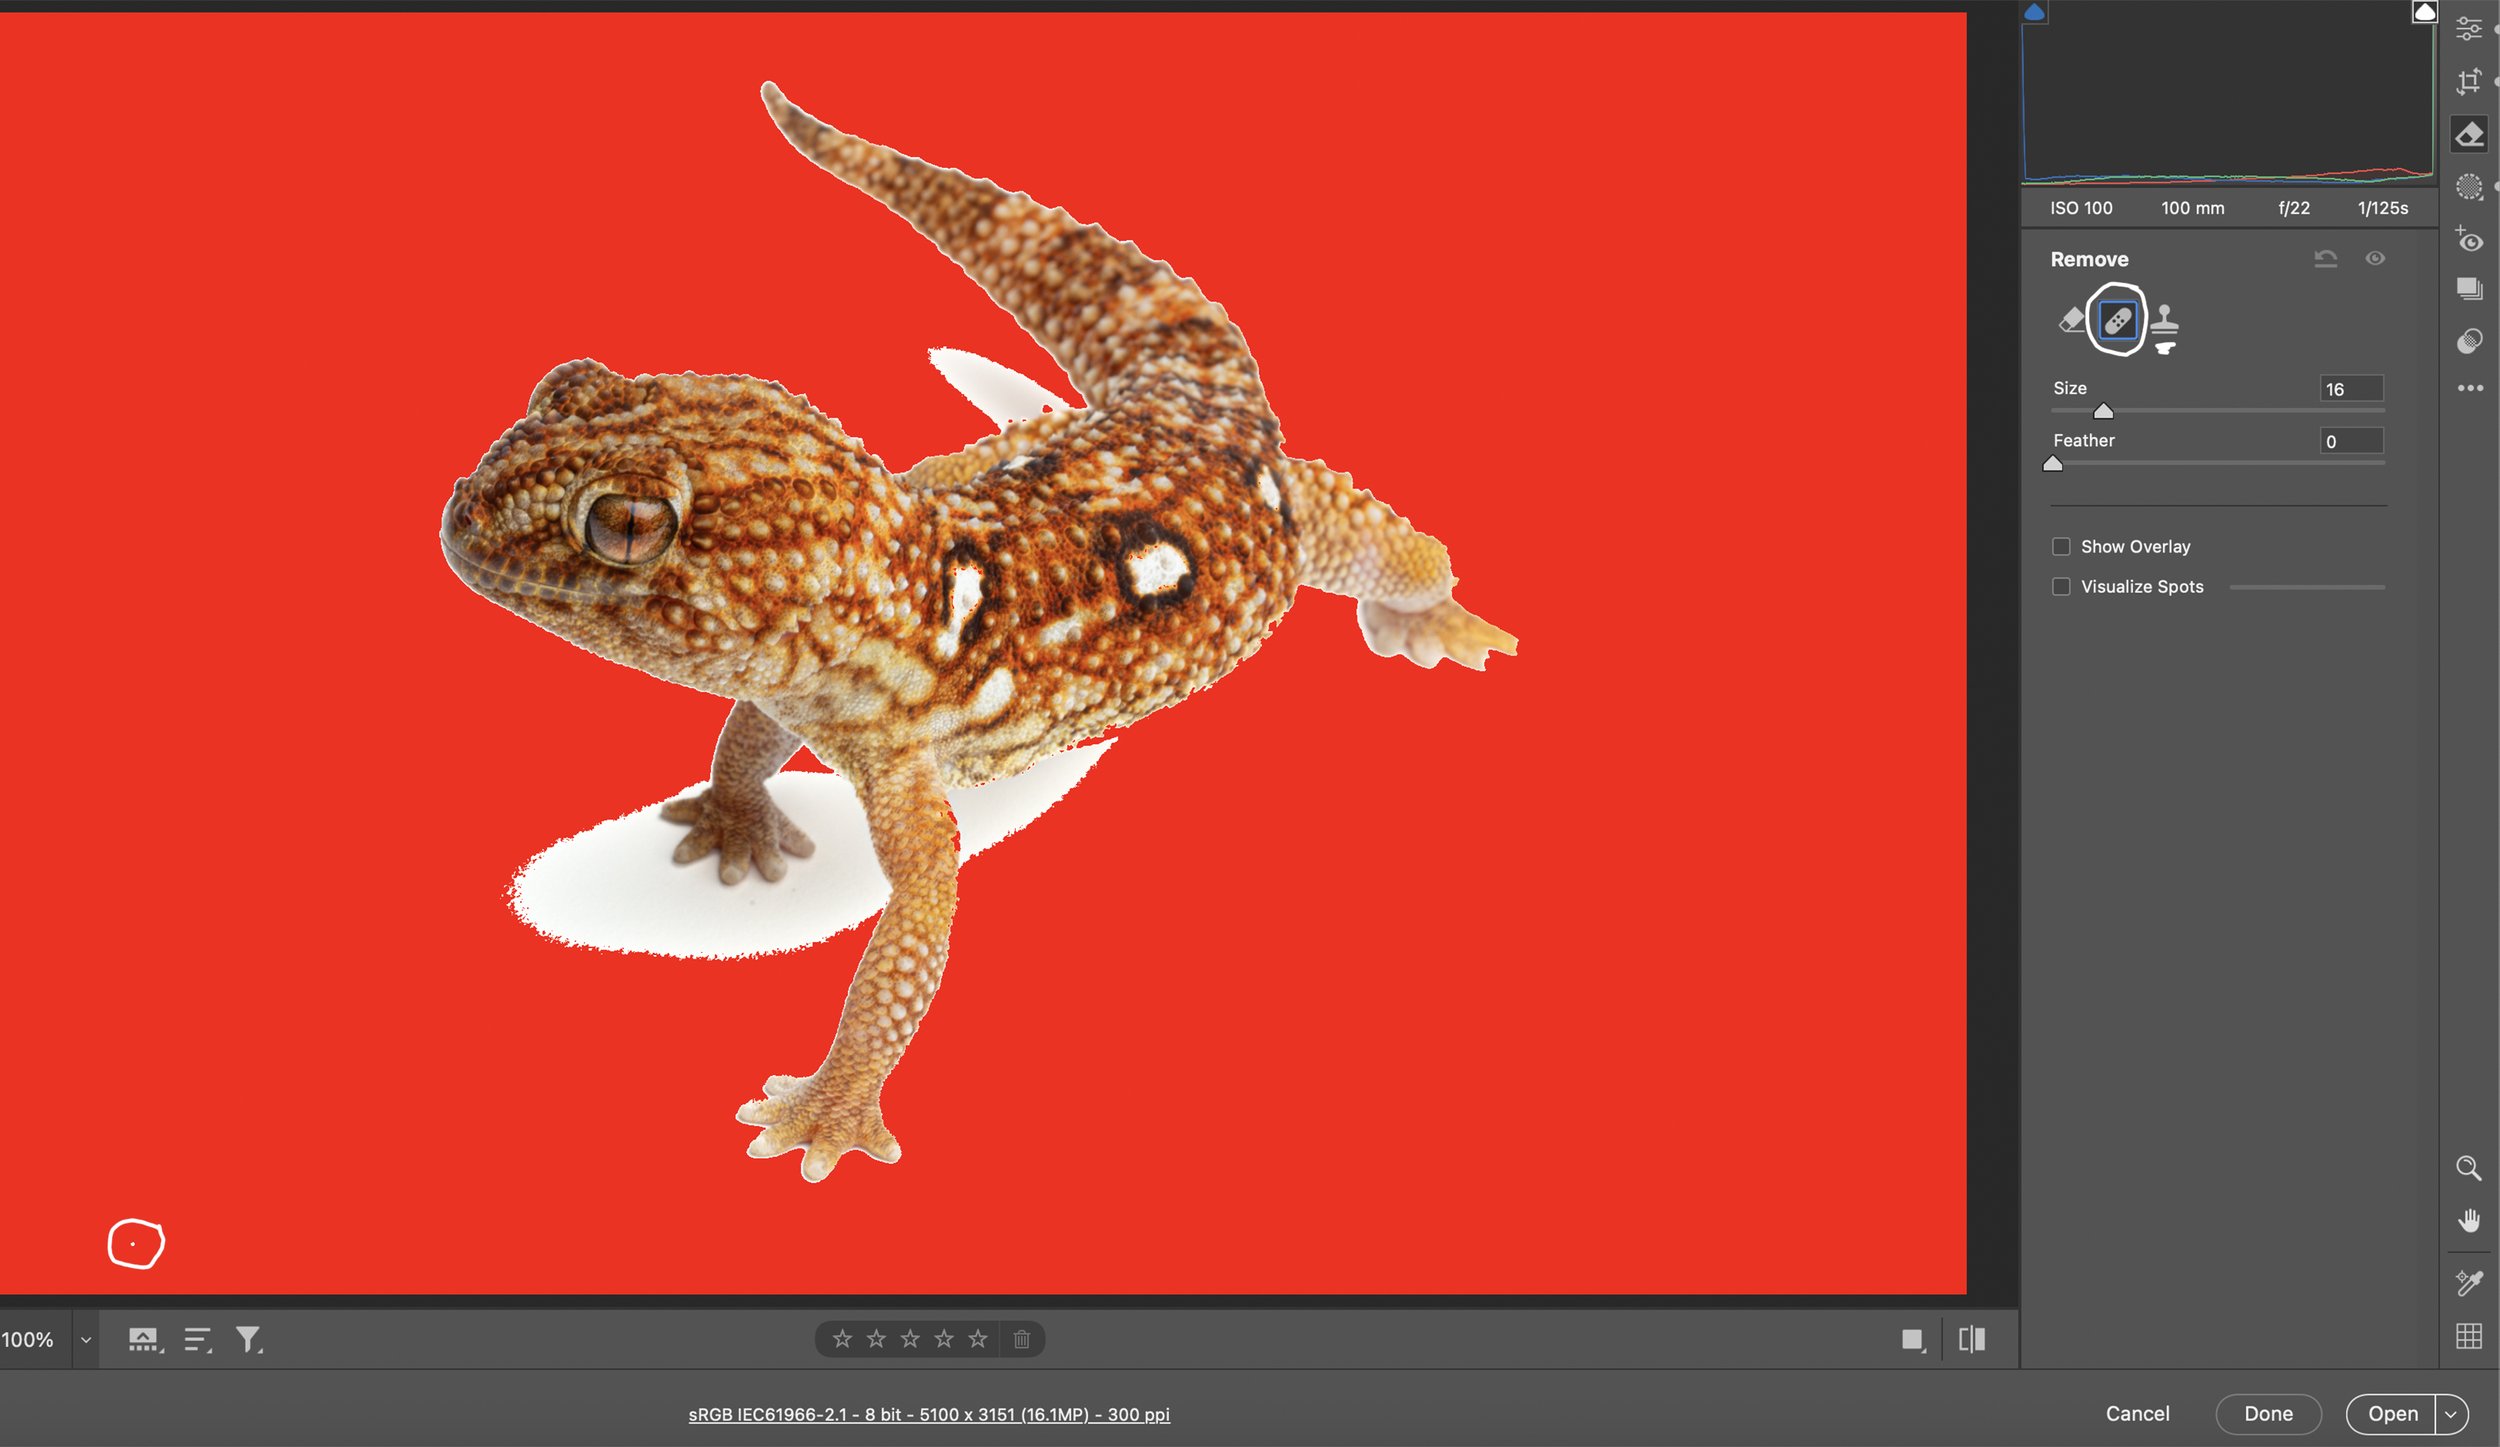
Task: Open the zoom level dropdown arrow
Action: click(86, 1340)
